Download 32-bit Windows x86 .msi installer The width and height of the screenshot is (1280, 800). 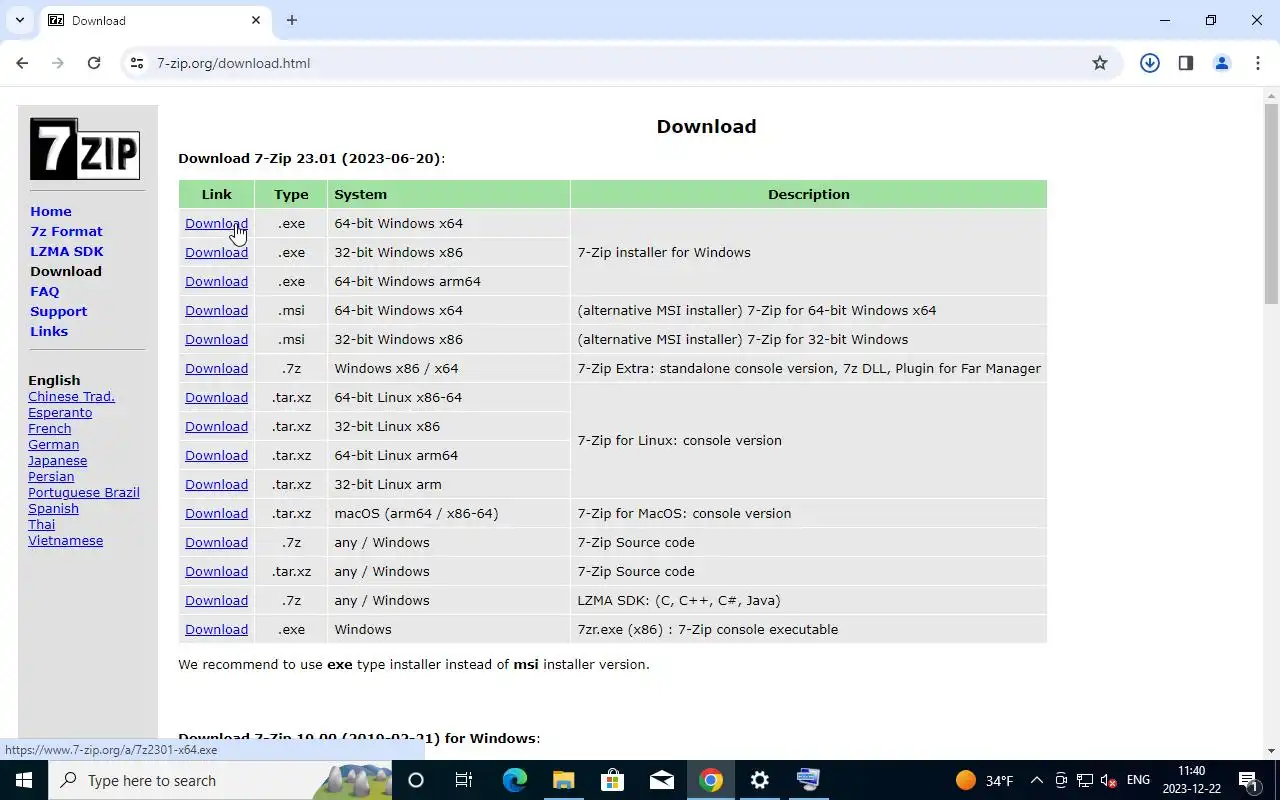(216, 339)
